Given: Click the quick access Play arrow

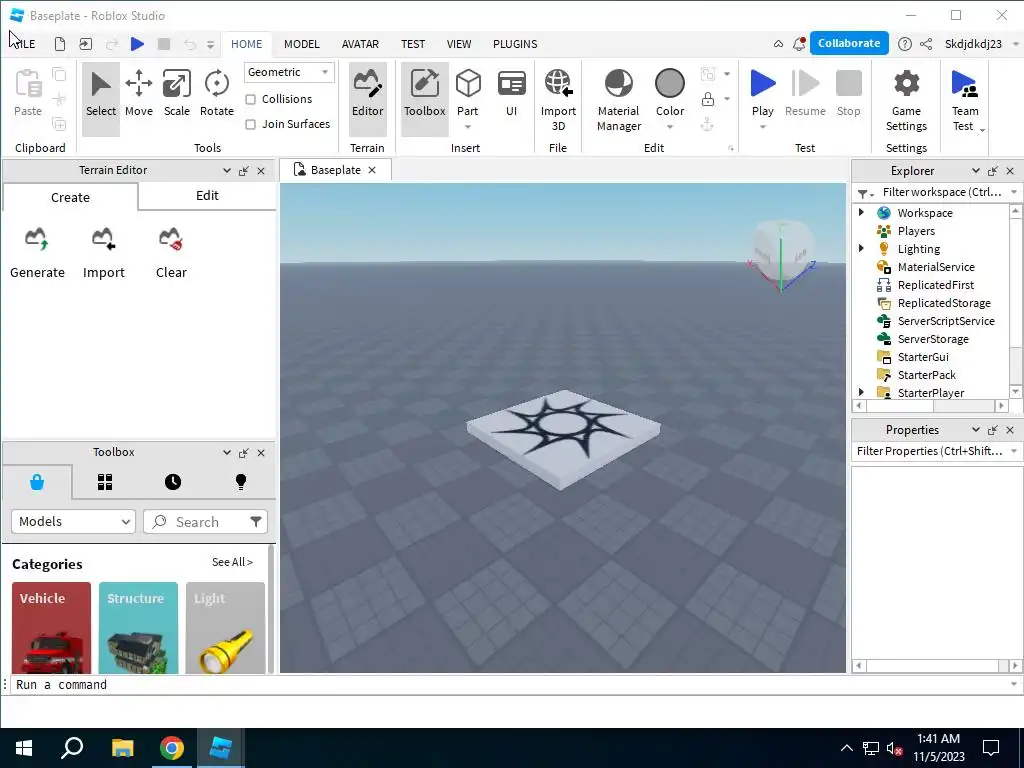Looking at the screenshot, I should click(137, 44).
